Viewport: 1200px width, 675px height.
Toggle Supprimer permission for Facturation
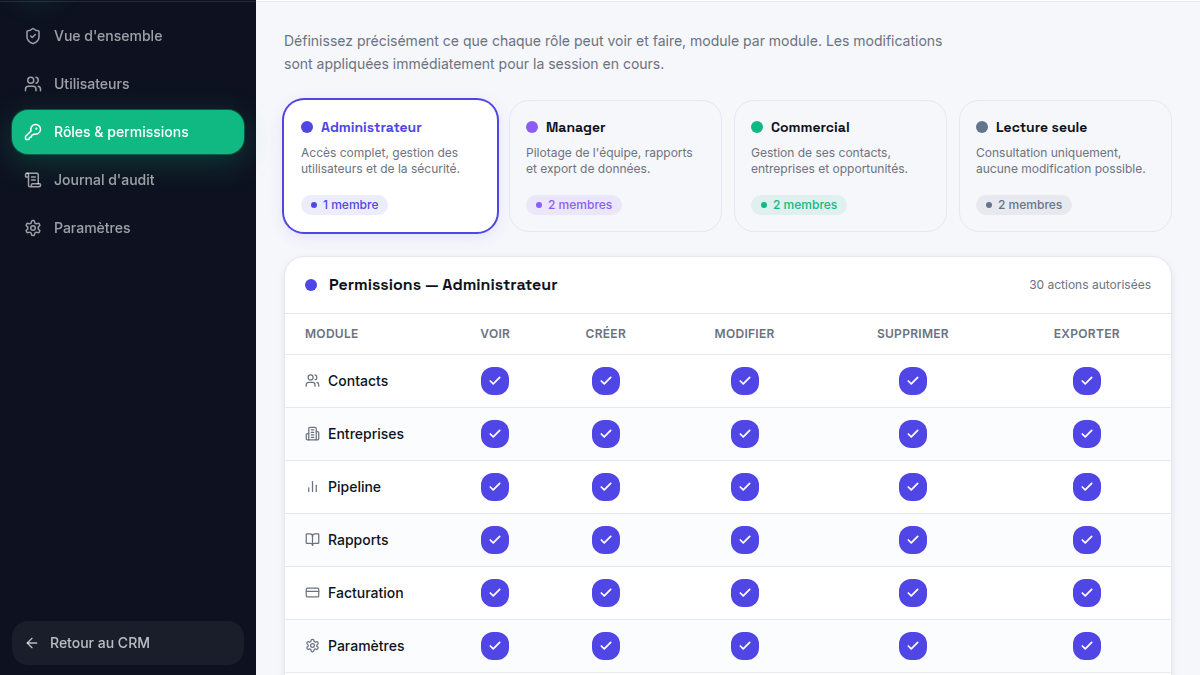pos(913,593)
